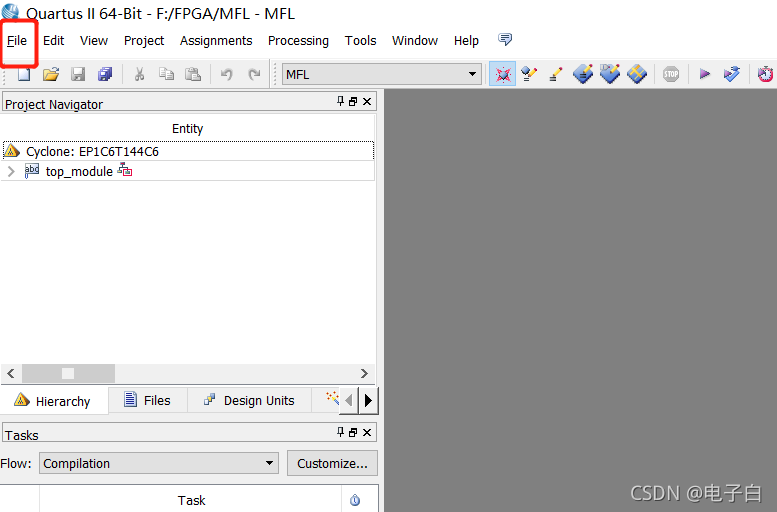Open the Chip Planner icon
777x512 pixels.
[x=583, y=74]
